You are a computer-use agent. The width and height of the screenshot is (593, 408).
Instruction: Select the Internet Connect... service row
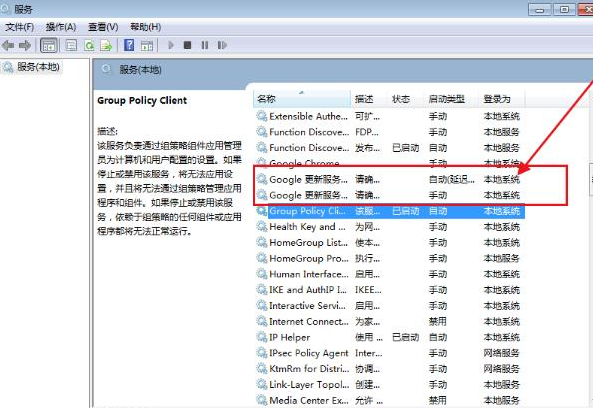point(389,322)
